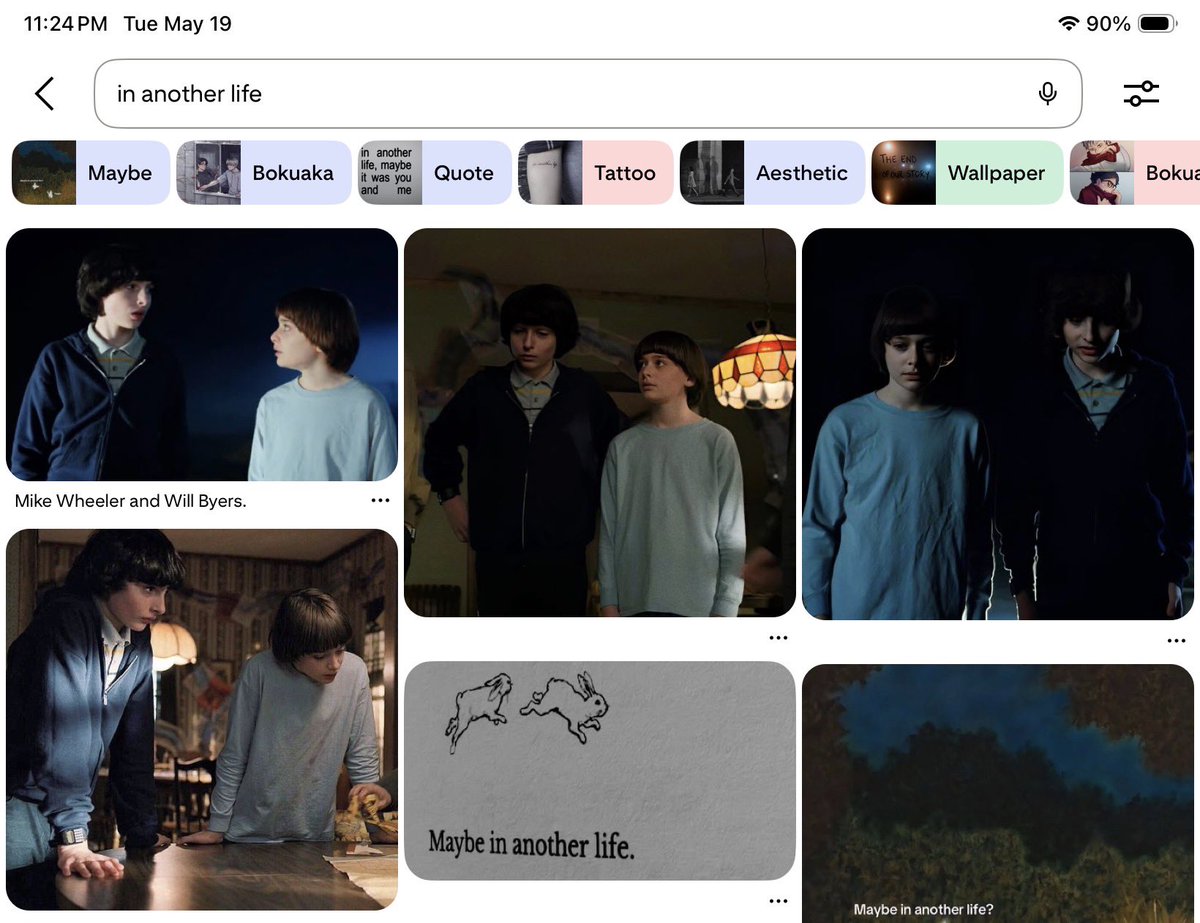Select the Maybe filter chip
Viewport: 1200px width, 923px height.
pos(90,173)
